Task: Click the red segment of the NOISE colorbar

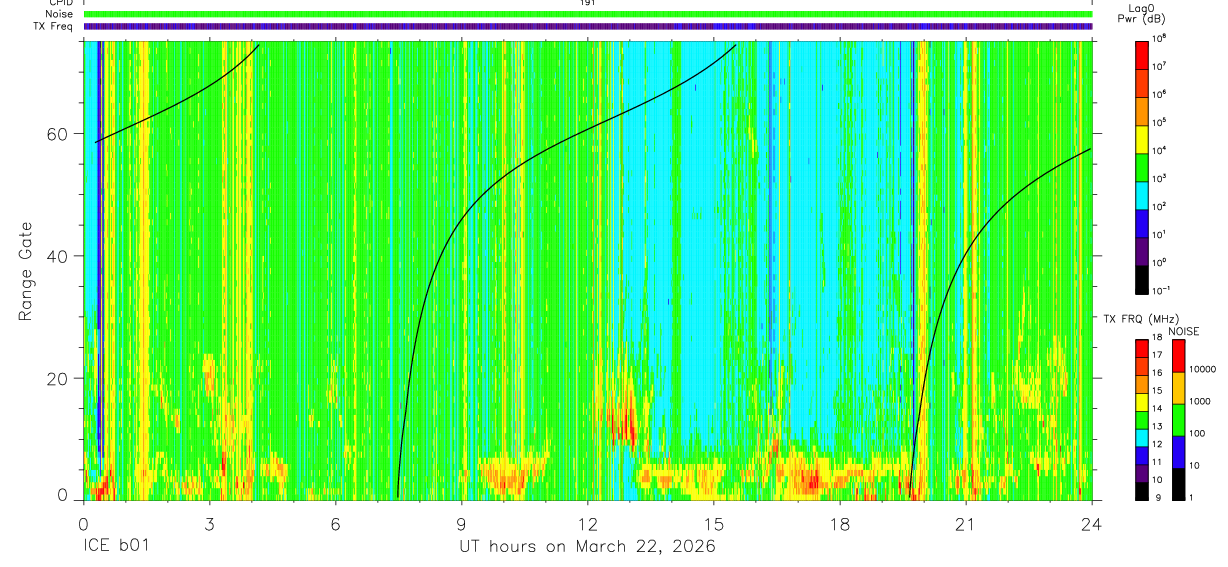Action: 1178,355
